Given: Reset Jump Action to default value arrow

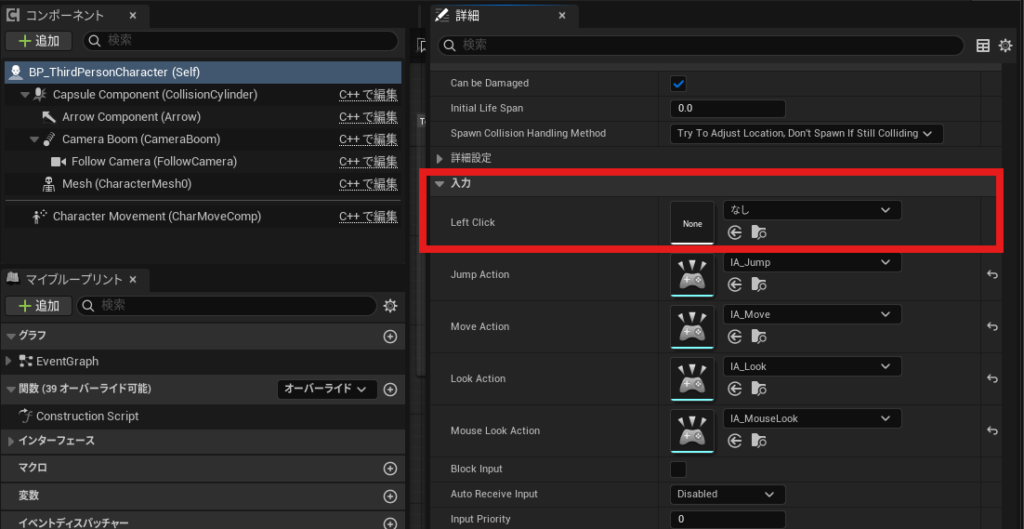Looking at the screenshot, I should click(x=992, y=275).
